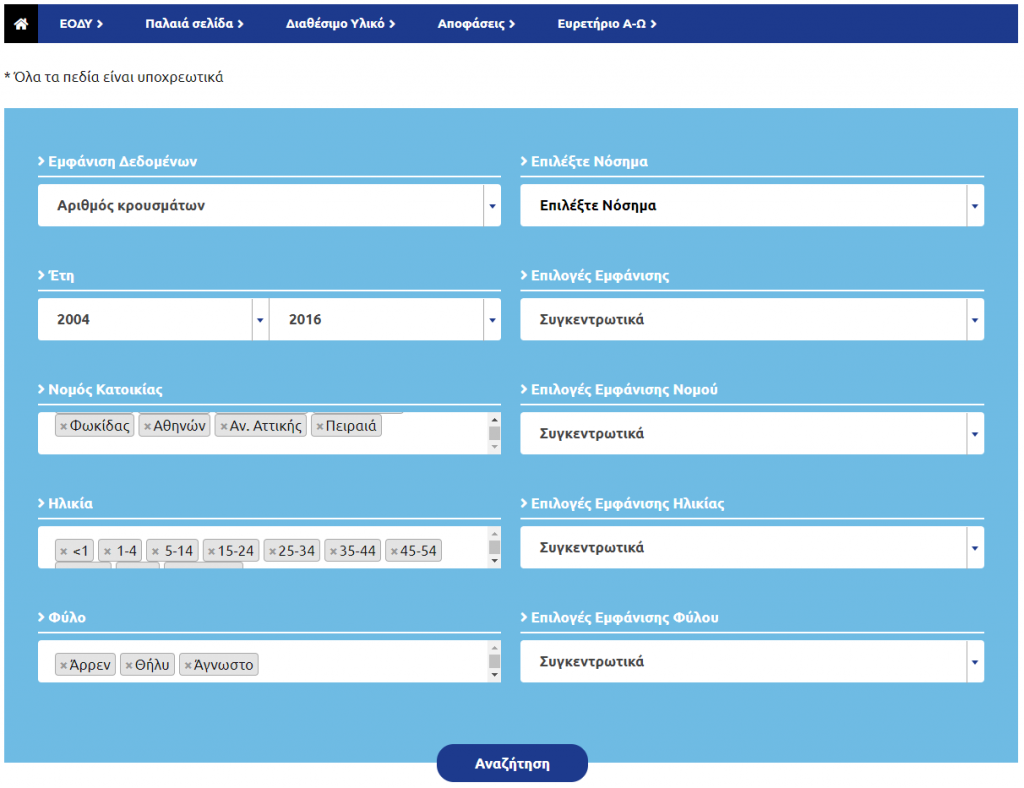
Task: Open the Ευρετήριο Α-Ω menu
Action: (x=606, y=24)
